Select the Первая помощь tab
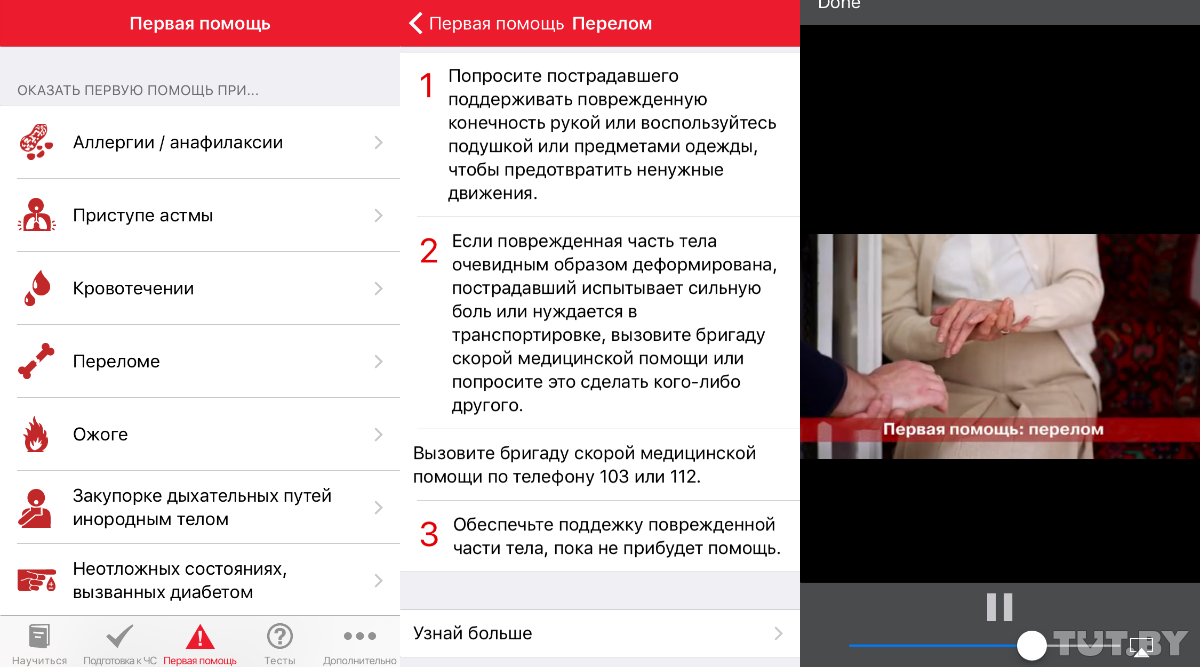The image size is (1200, 667). tap(200, 643)
